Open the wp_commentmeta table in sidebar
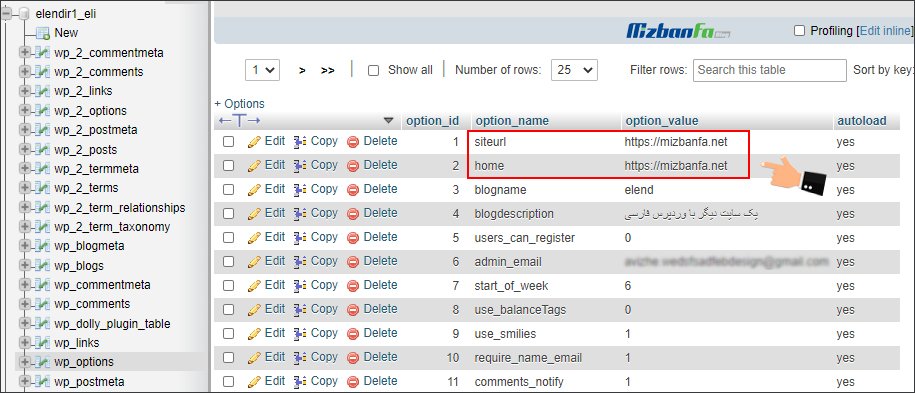 (102, 285)
